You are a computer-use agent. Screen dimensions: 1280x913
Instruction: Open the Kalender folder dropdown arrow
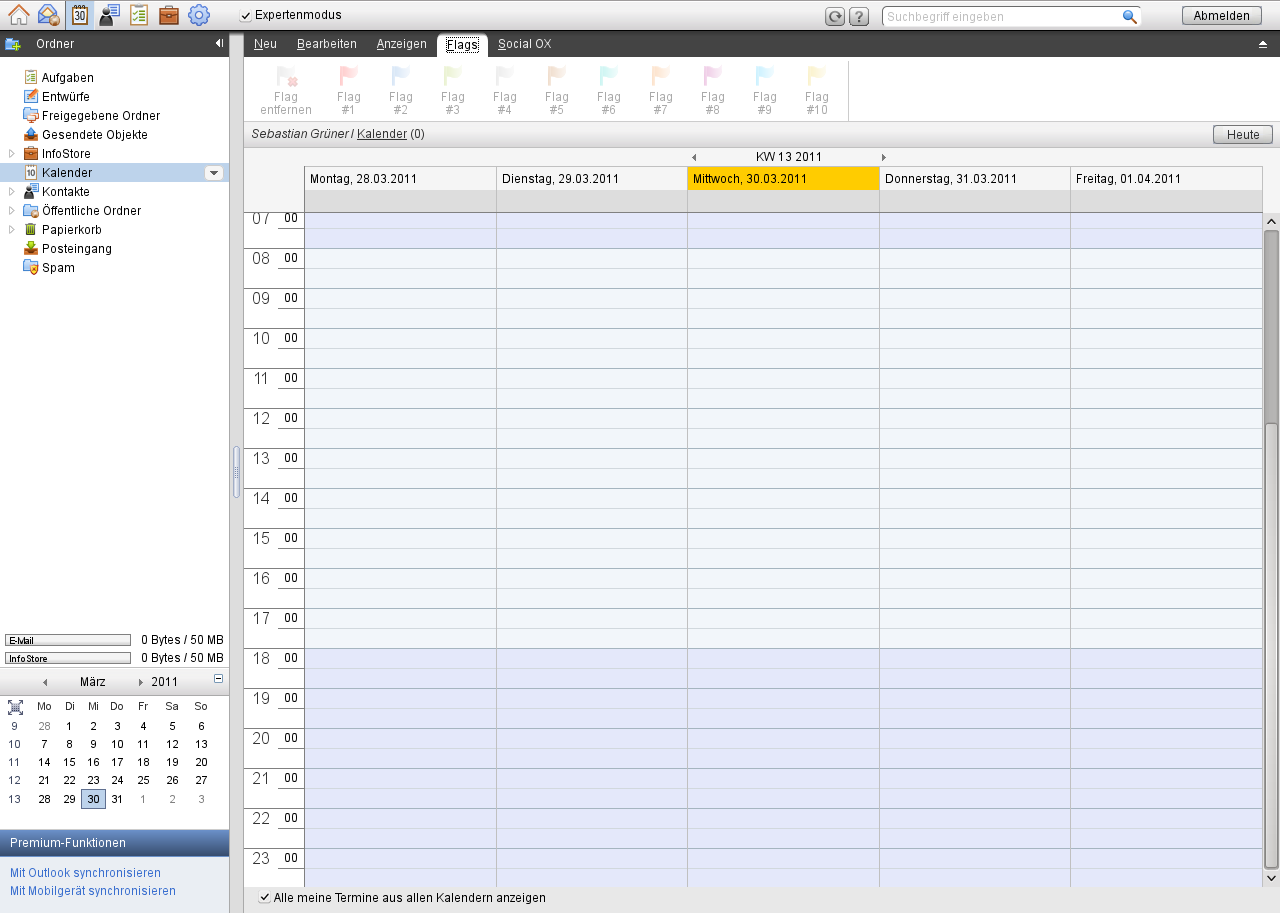[x=213, y=173]
